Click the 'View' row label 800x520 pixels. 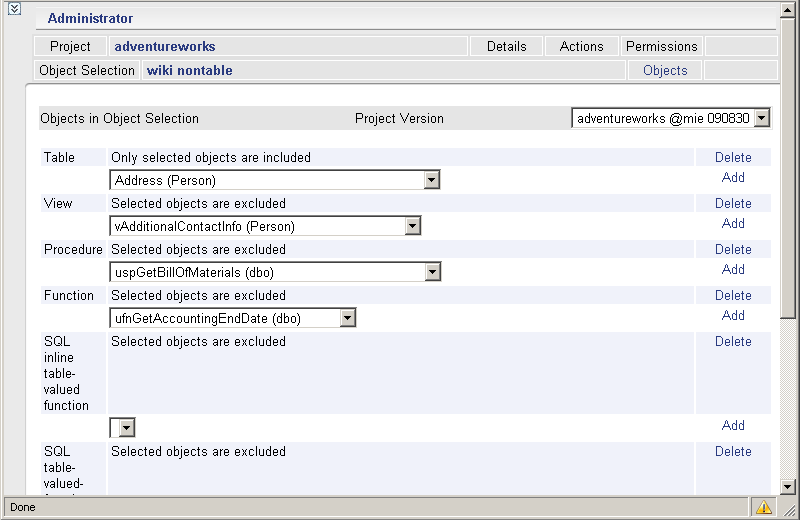(58, 203)
